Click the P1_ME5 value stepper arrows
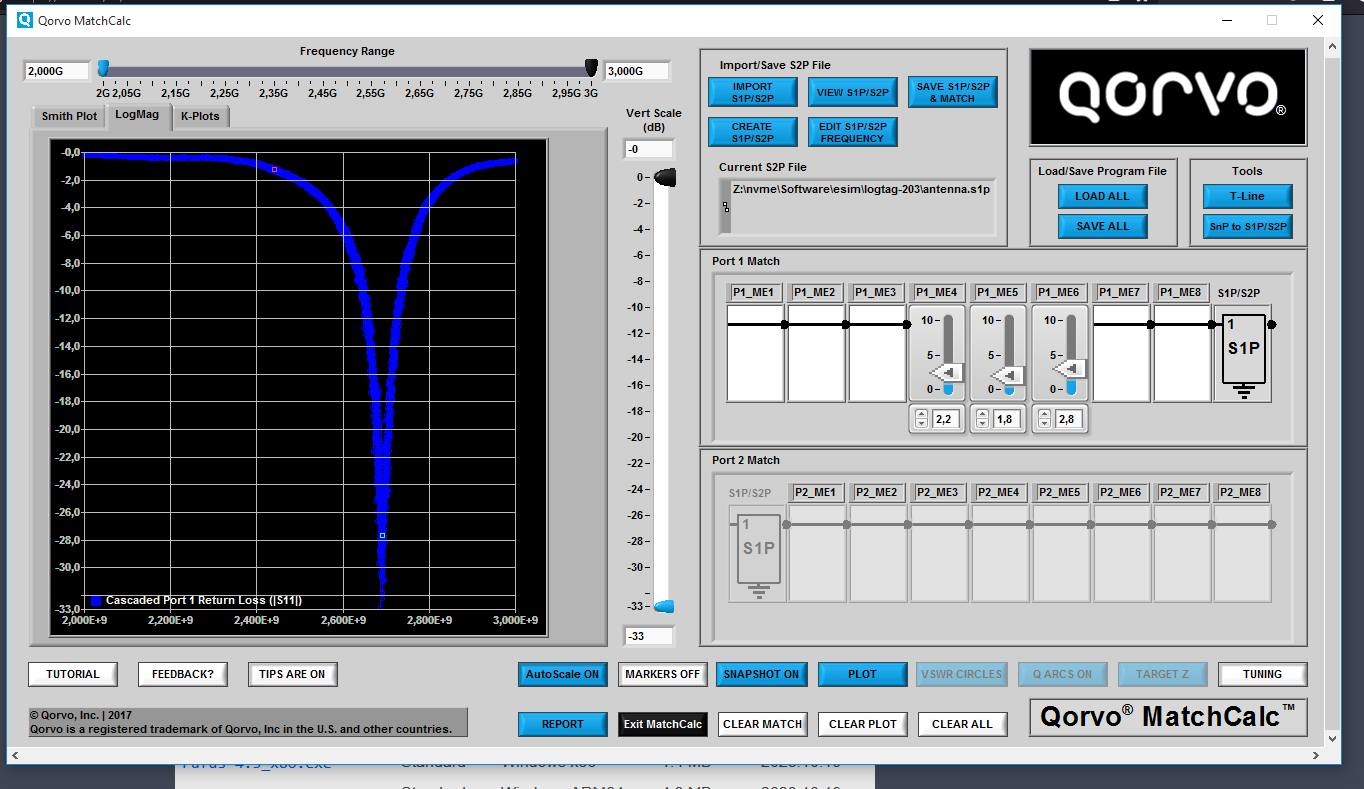Screen dimensions: 1364x789 [982, 419]
